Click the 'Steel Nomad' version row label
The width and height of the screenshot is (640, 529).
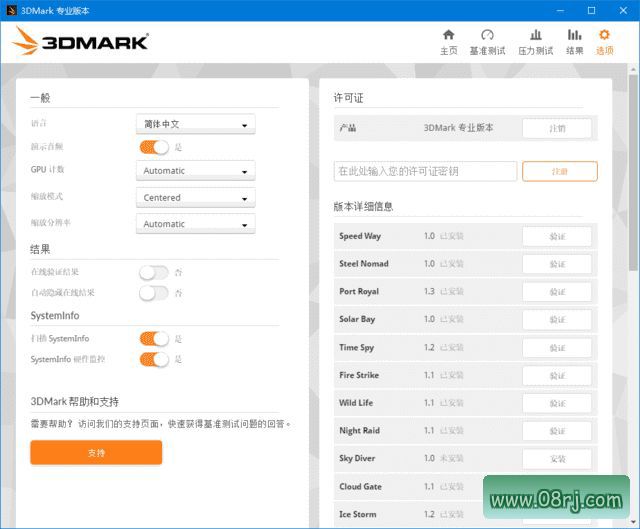pos(364,264)
